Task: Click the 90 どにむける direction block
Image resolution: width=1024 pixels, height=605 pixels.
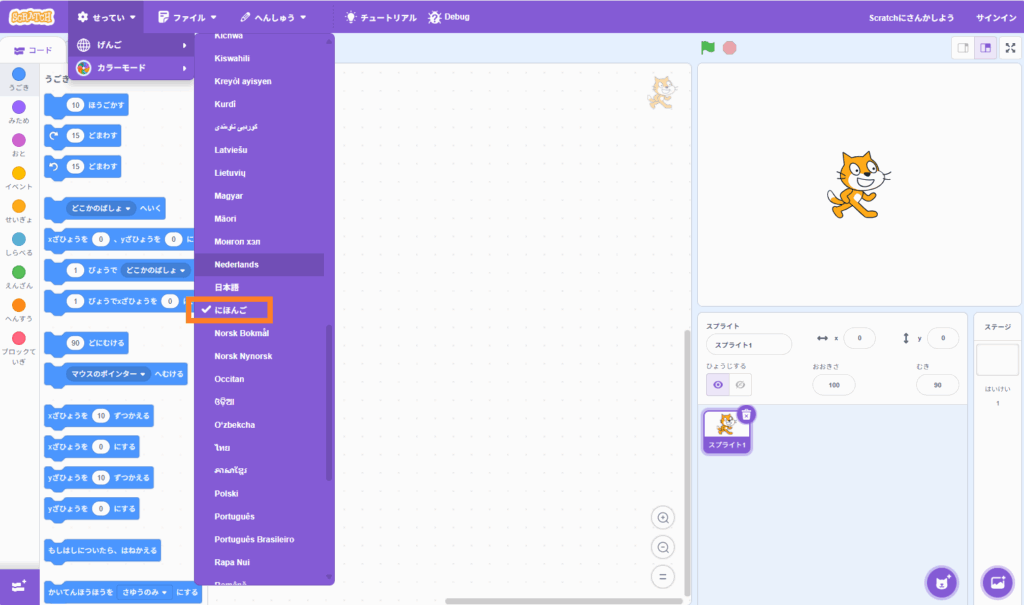Action: (x=86, y=343)
